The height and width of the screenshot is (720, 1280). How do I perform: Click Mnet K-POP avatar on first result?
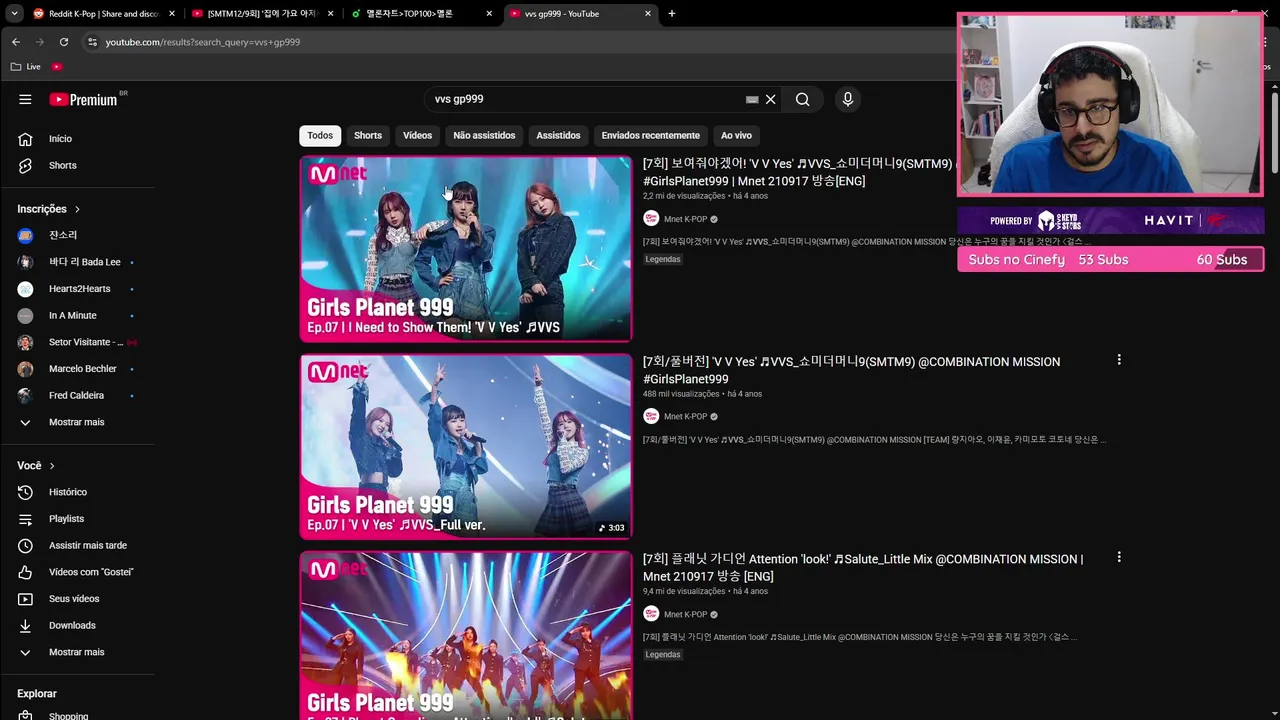coord(651,219)
